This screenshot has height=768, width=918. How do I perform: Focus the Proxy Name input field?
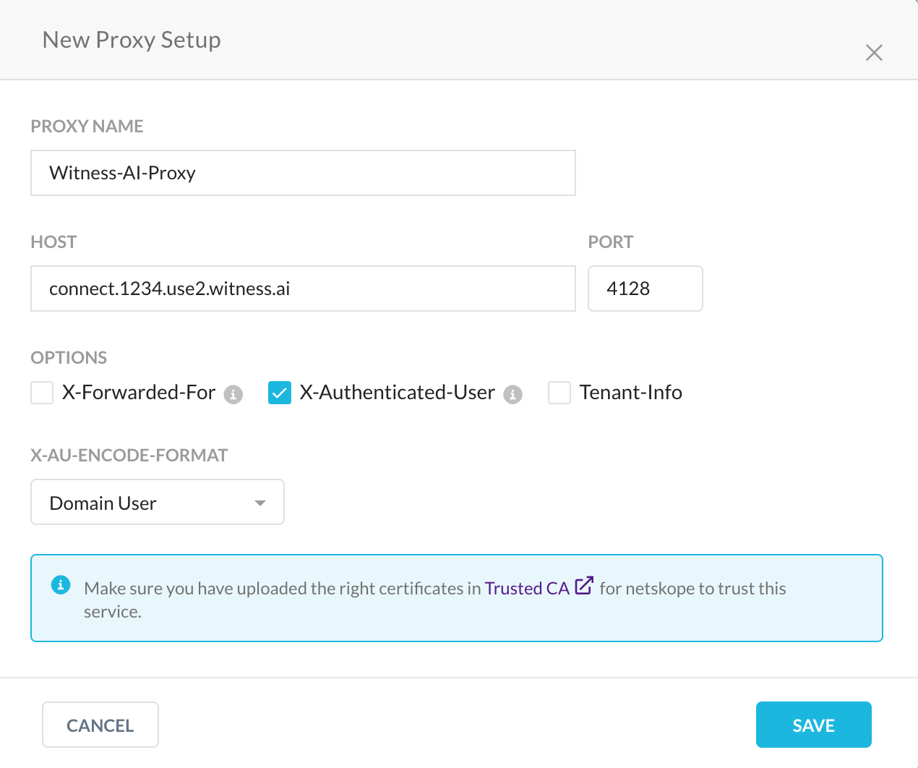[x=303, y=173]
